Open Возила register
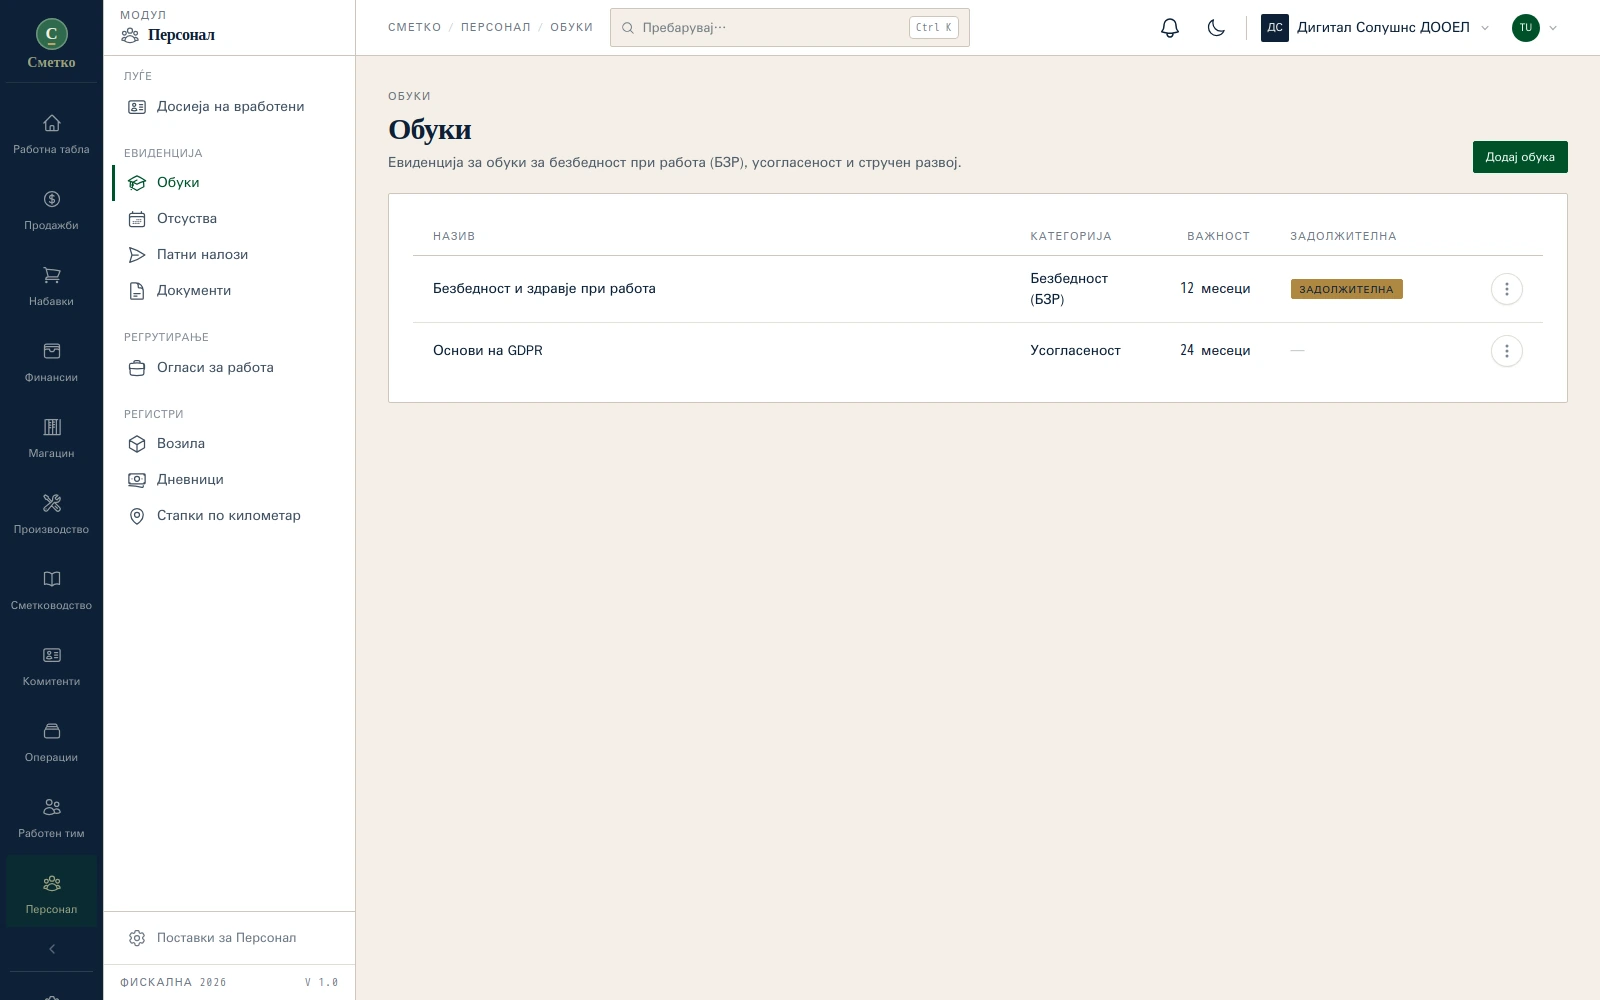The image size is (1600, 1000). pyautogui.click(x=229, y=444)
